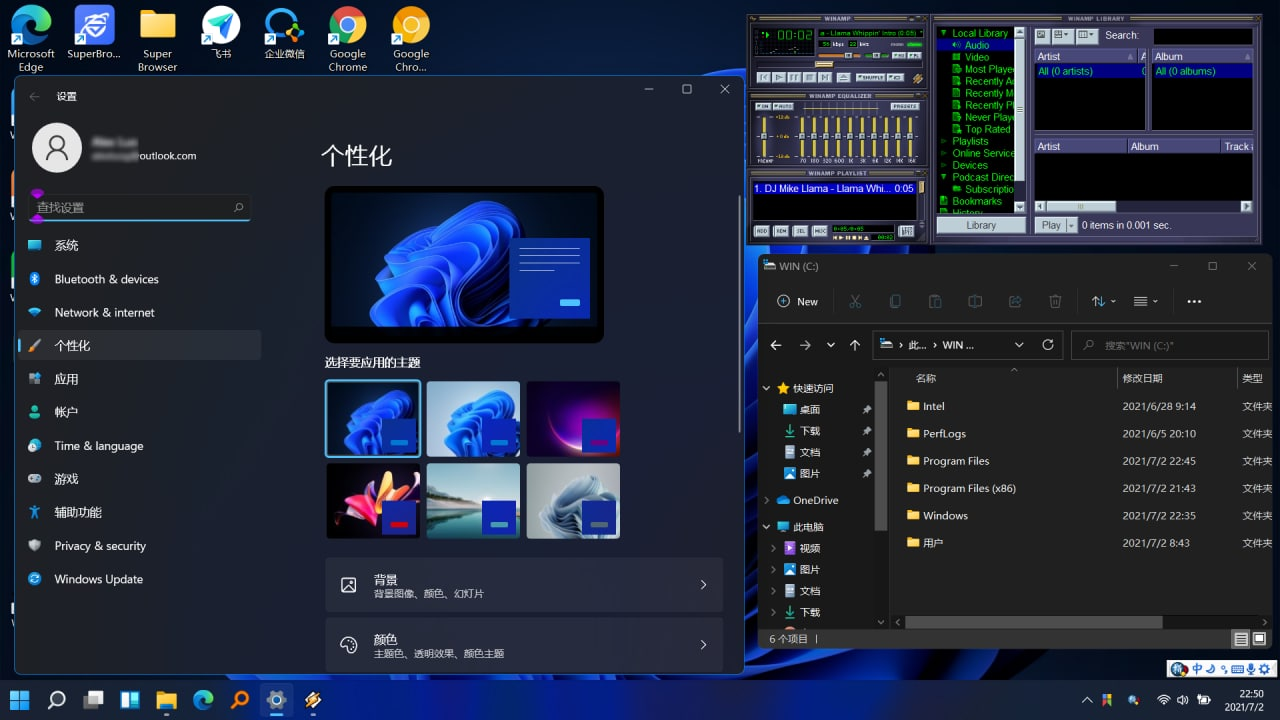Select the sunset lake theme thumbnail
The image size is (1280, 720).
click(x=473, y=500)
